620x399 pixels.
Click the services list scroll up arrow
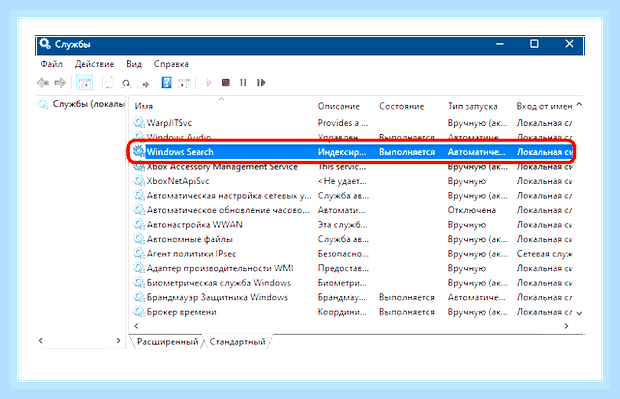pos(579,105)
